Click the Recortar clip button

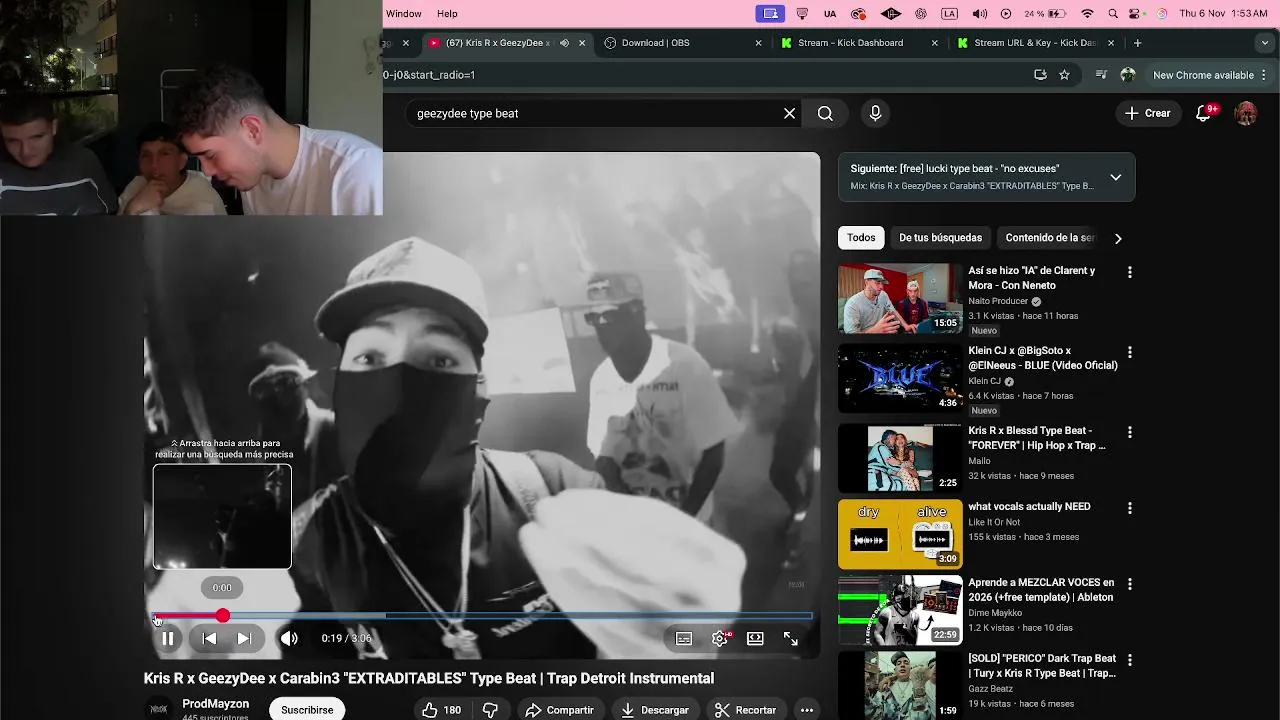point(745,710)
